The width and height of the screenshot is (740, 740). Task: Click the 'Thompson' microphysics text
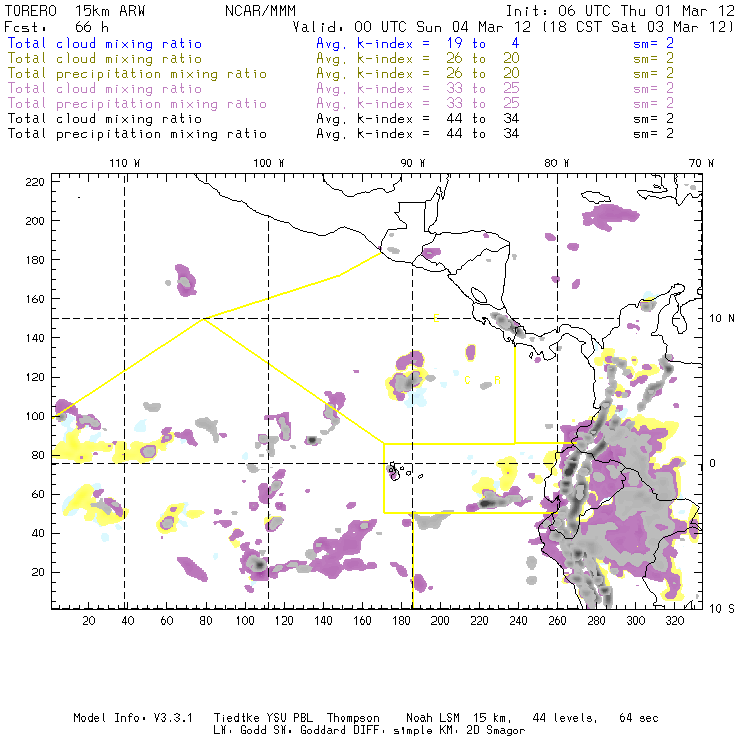[x=353, y=718]
